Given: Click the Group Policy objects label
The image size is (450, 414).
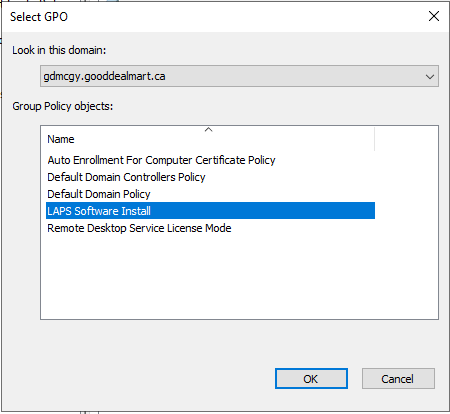Looking at the screenshot, I should (x=63, y=106).
